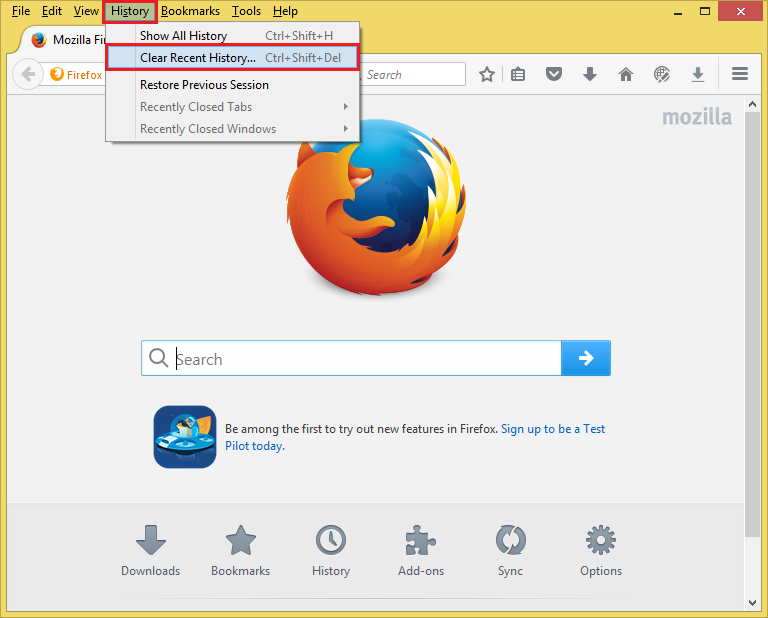Select Restore Previous Session
The width and height of the screenshot is (768, 618).
[x=233, y=85]
